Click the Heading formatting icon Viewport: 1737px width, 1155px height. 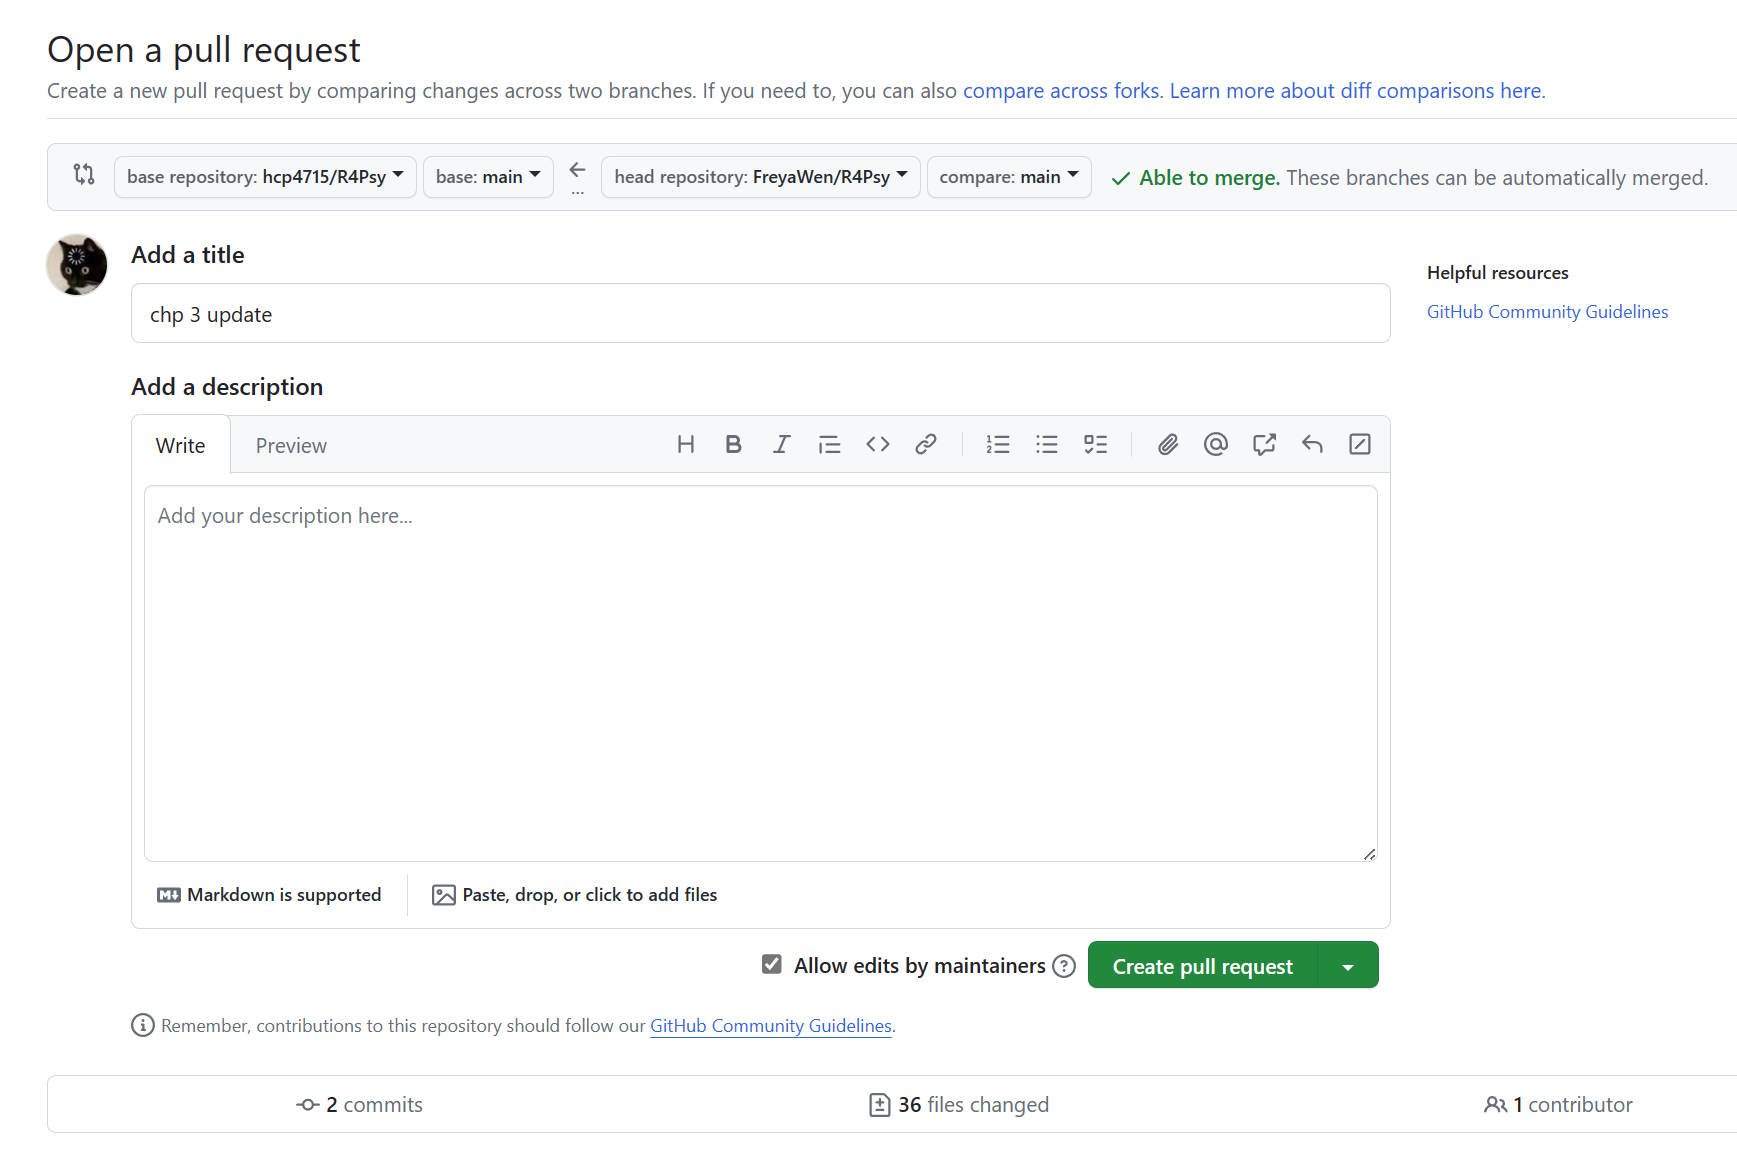point(685,445)
